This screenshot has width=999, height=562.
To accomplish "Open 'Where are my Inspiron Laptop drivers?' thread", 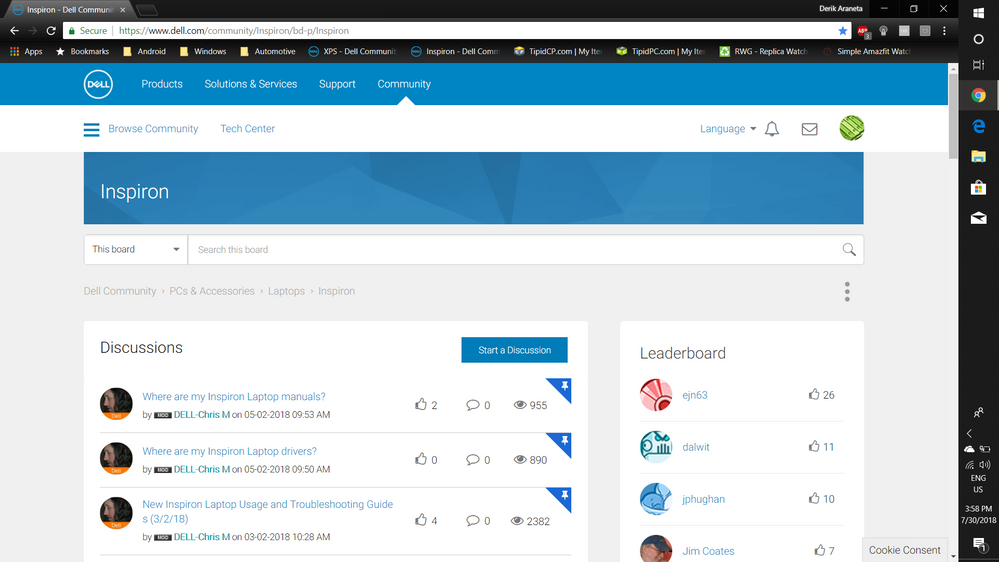I will point(229,451).
